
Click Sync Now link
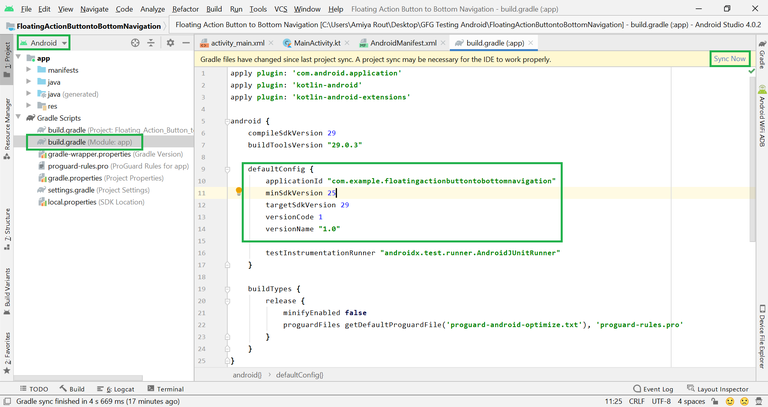click(x=729, y=59)
